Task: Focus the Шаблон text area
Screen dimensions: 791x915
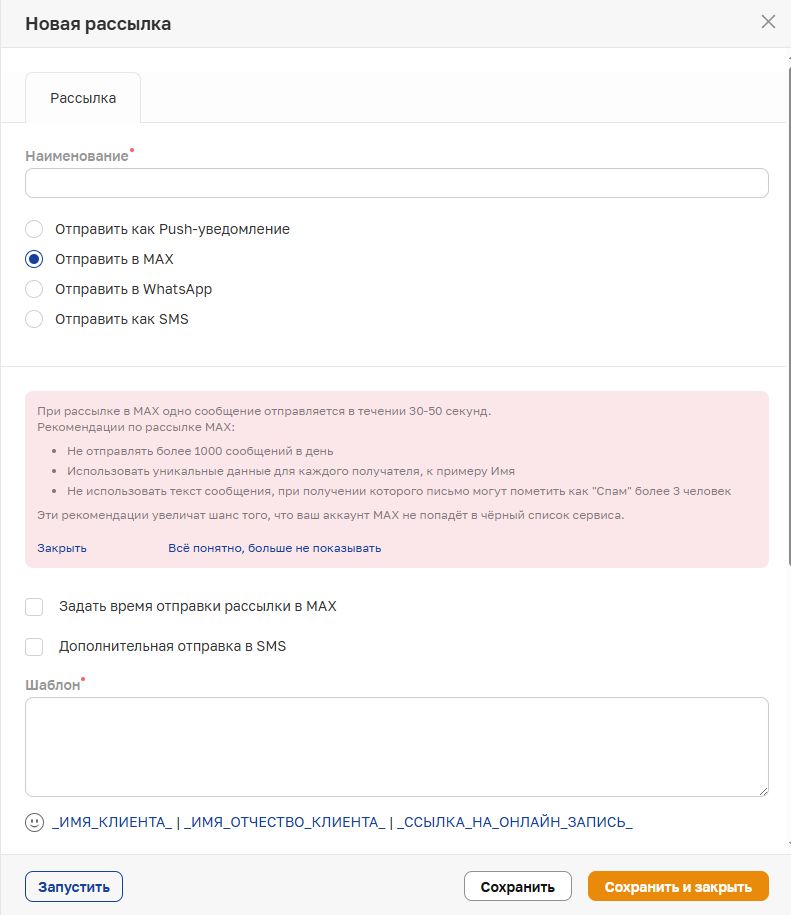Action: coord(396,746)
